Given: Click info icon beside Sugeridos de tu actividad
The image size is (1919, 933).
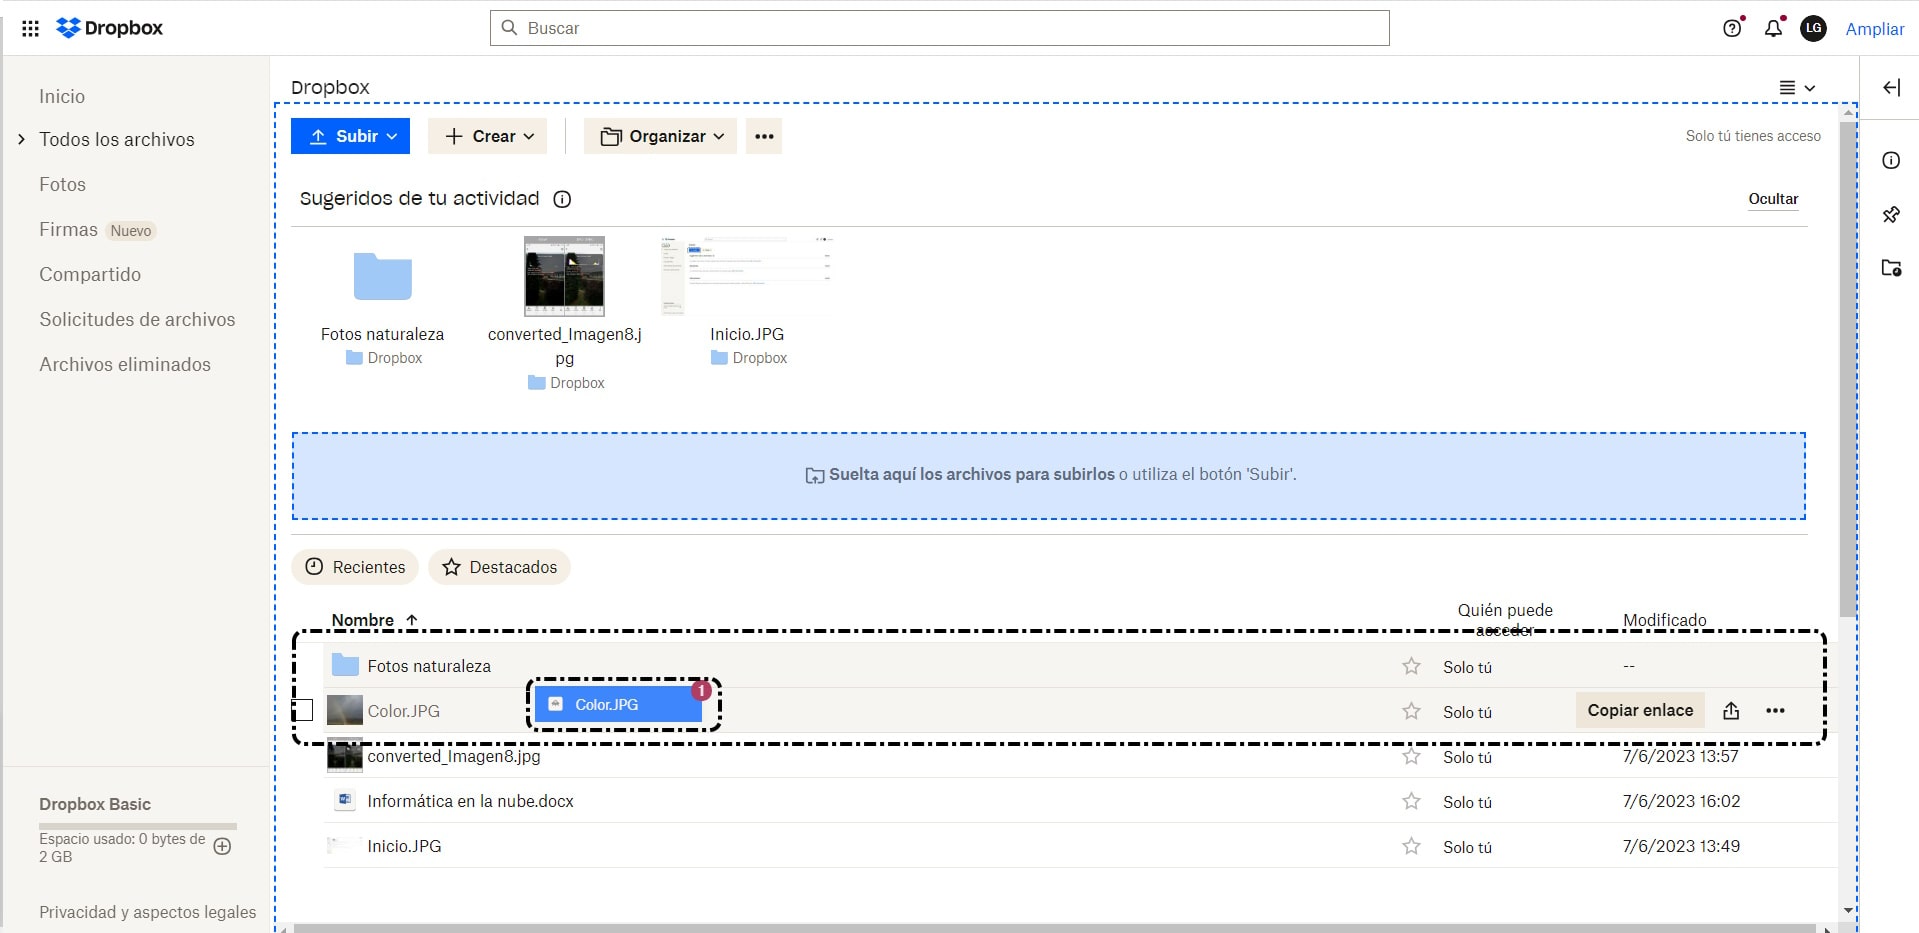Looking at the screenshot, I should 562,199.
